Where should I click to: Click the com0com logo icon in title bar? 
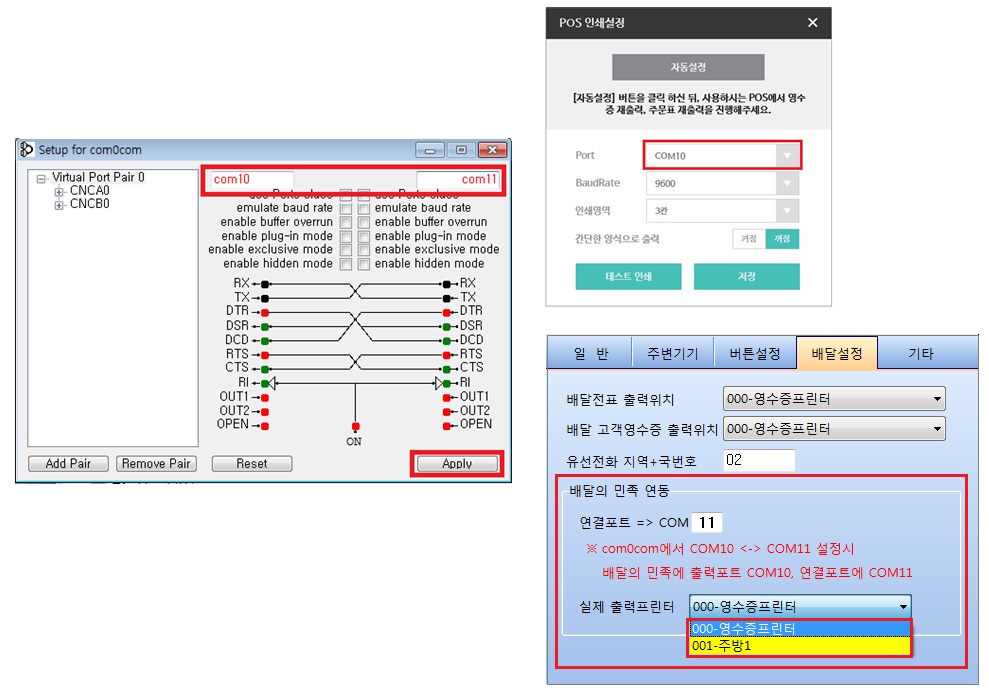coord(27,150)
